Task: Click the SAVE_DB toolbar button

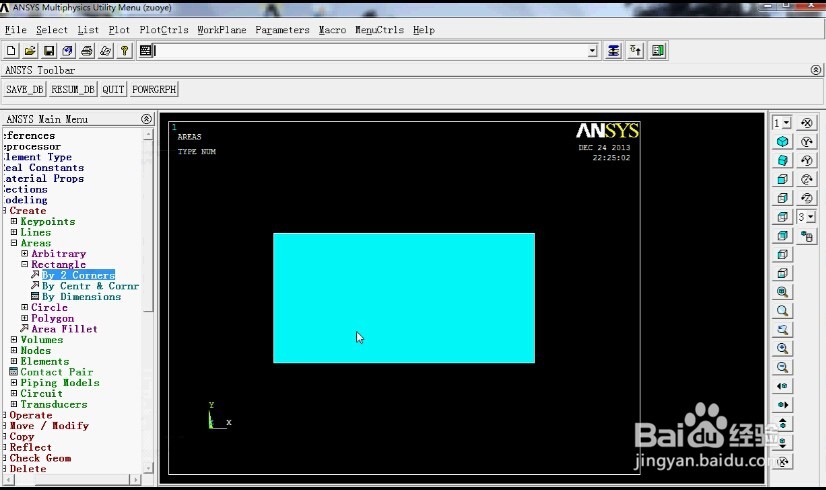Action: [25, 90]
